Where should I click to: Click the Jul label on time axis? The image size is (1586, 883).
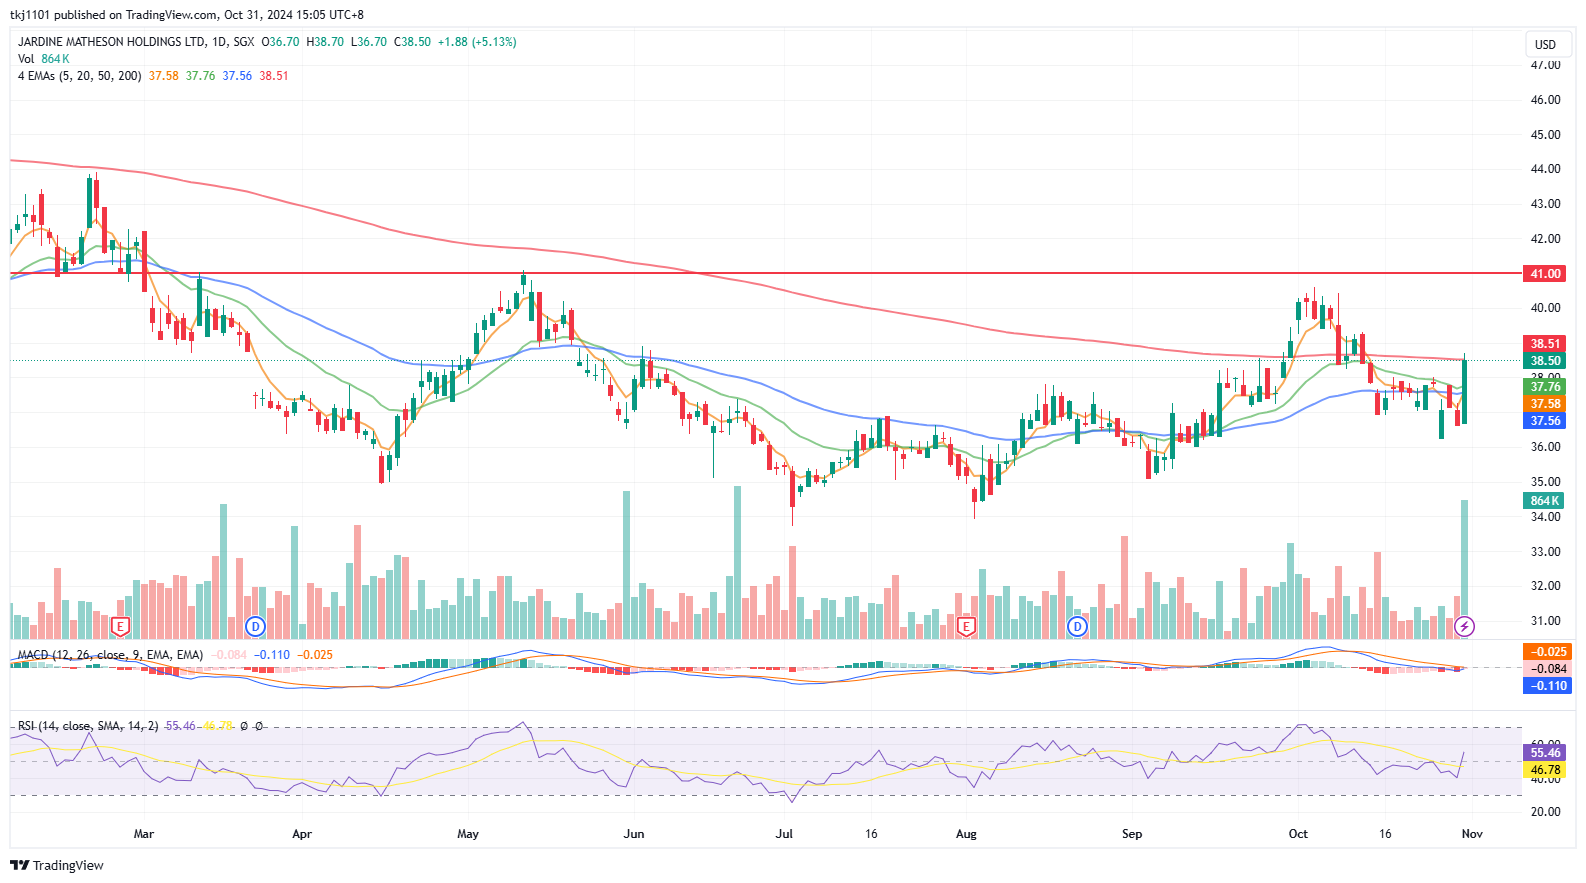[784, 834]
